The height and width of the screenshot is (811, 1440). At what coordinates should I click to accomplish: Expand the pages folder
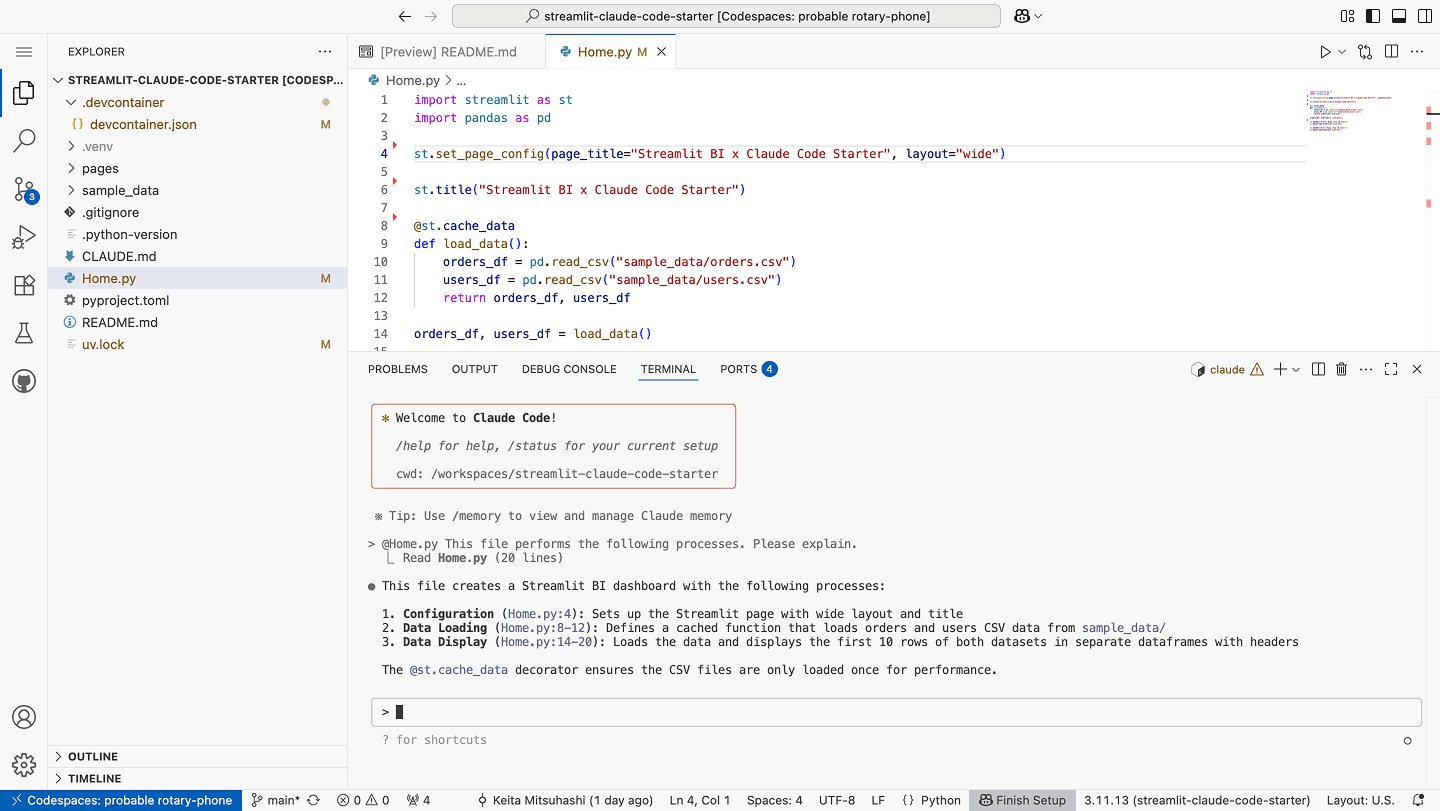100,168
